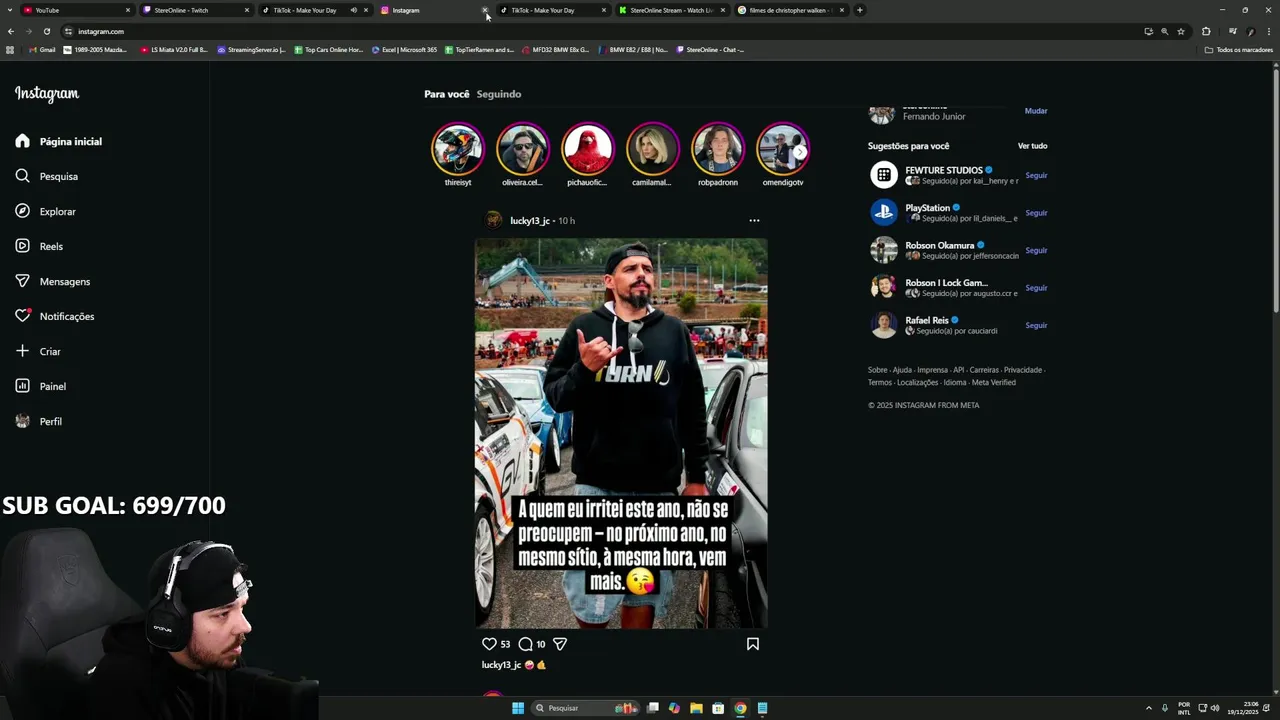Screen dimensions: 1280x720
Task: Open Notificações heart in sidebar
Action: tap(55, 316)
